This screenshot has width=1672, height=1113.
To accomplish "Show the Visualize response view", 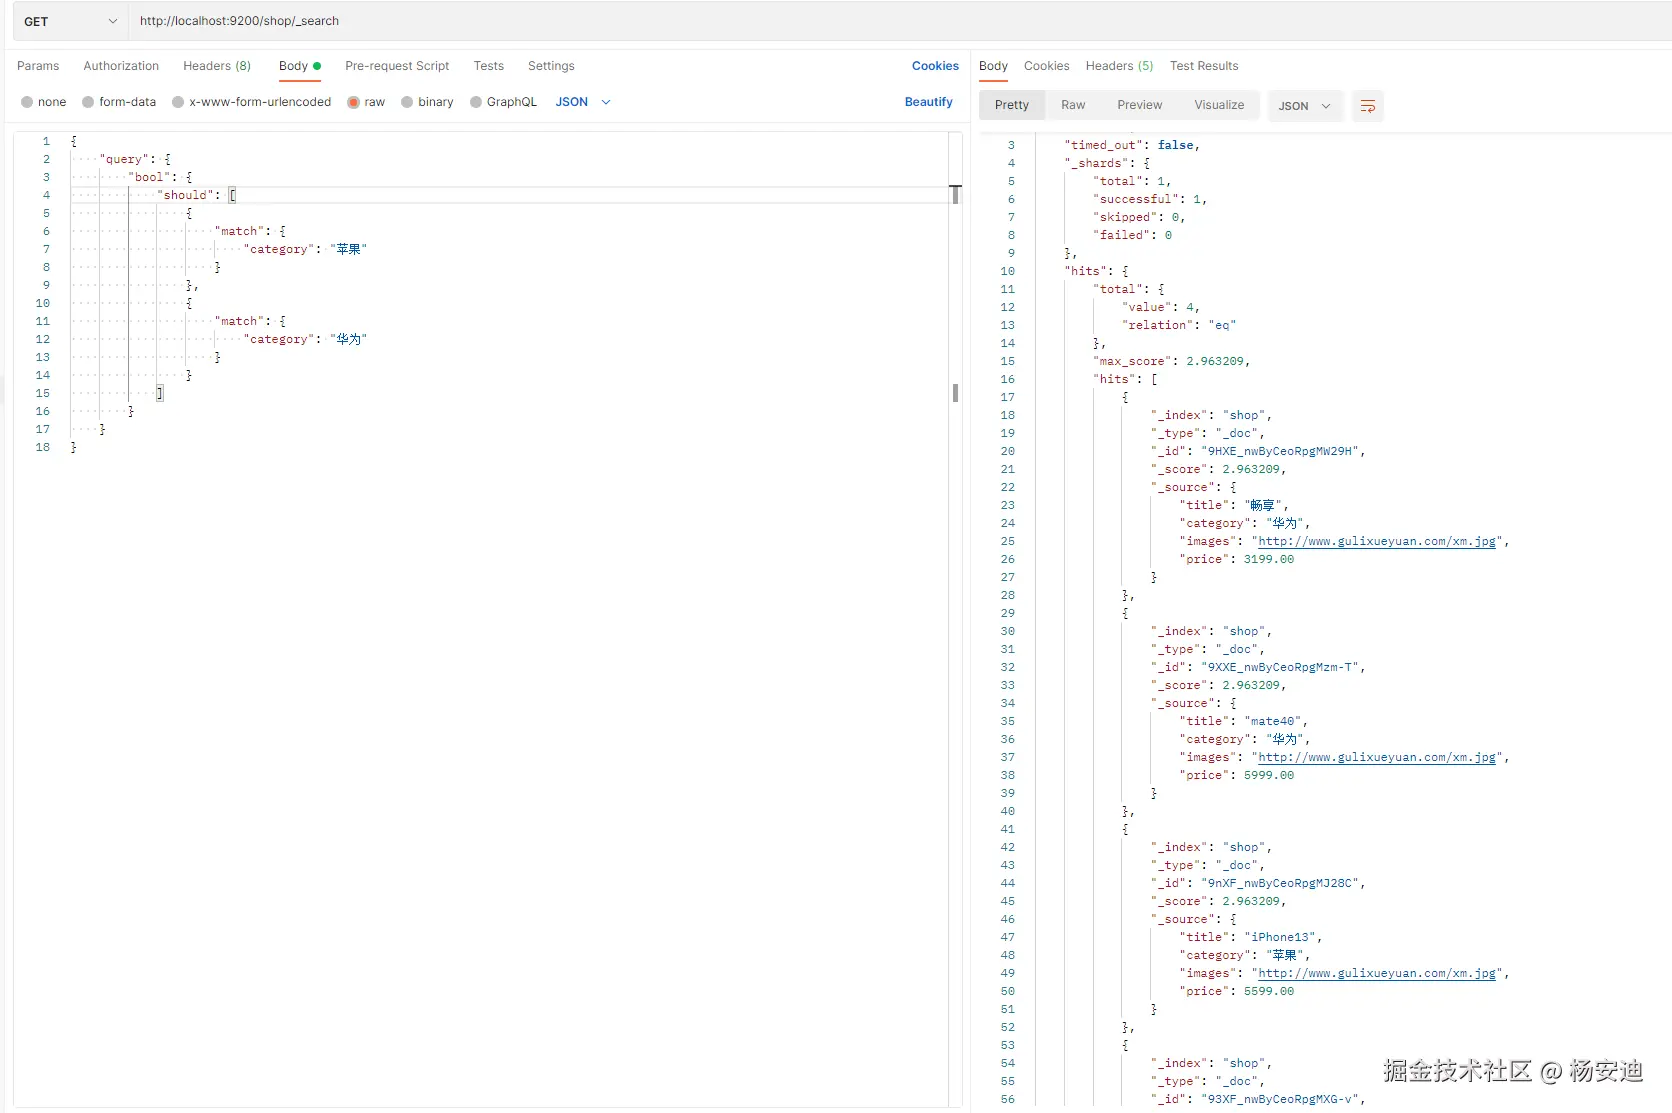I will pos(1219,105).
